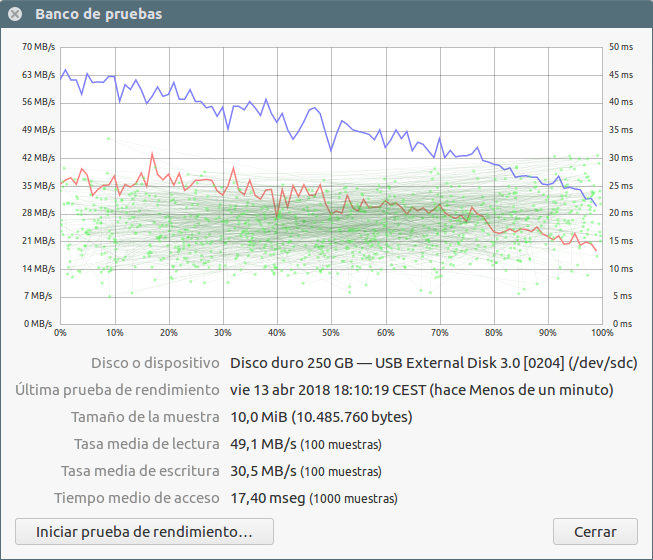Viewport: 653px width, 560px height.
Task: Click the window close icon in title bar
Action: click(x=15, y=15)
